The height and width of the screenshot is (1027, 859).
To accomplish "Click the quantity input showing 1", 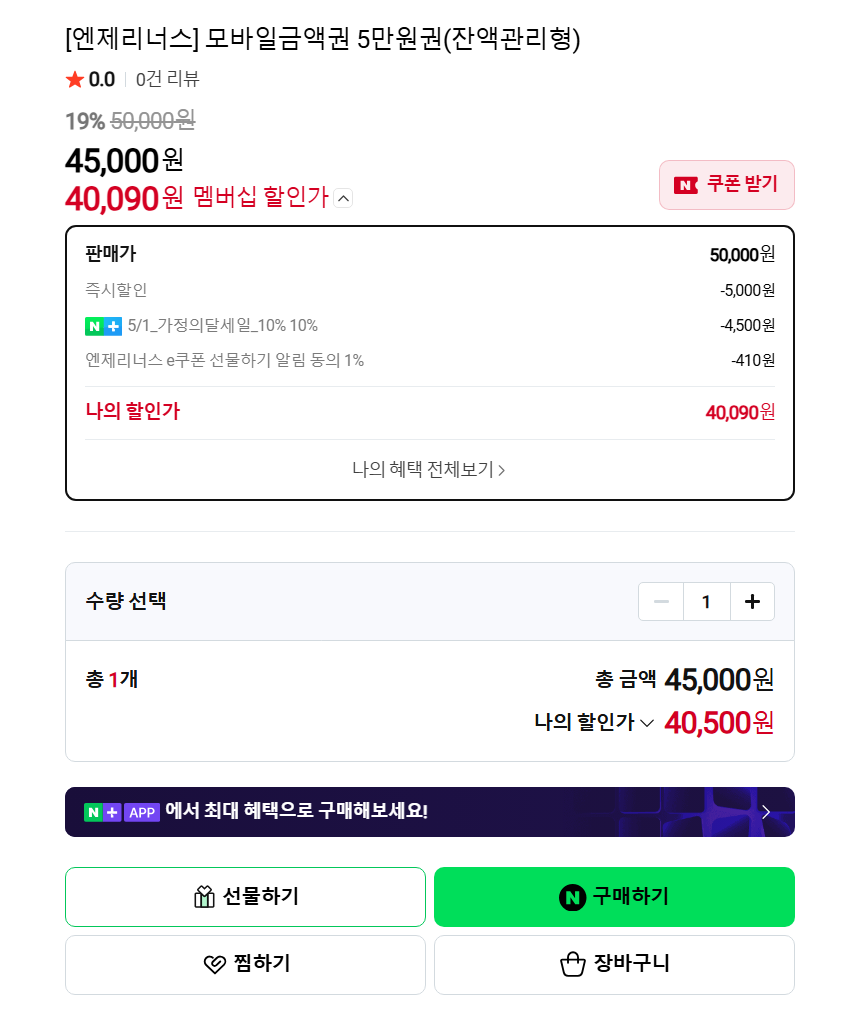I will 706,601.
